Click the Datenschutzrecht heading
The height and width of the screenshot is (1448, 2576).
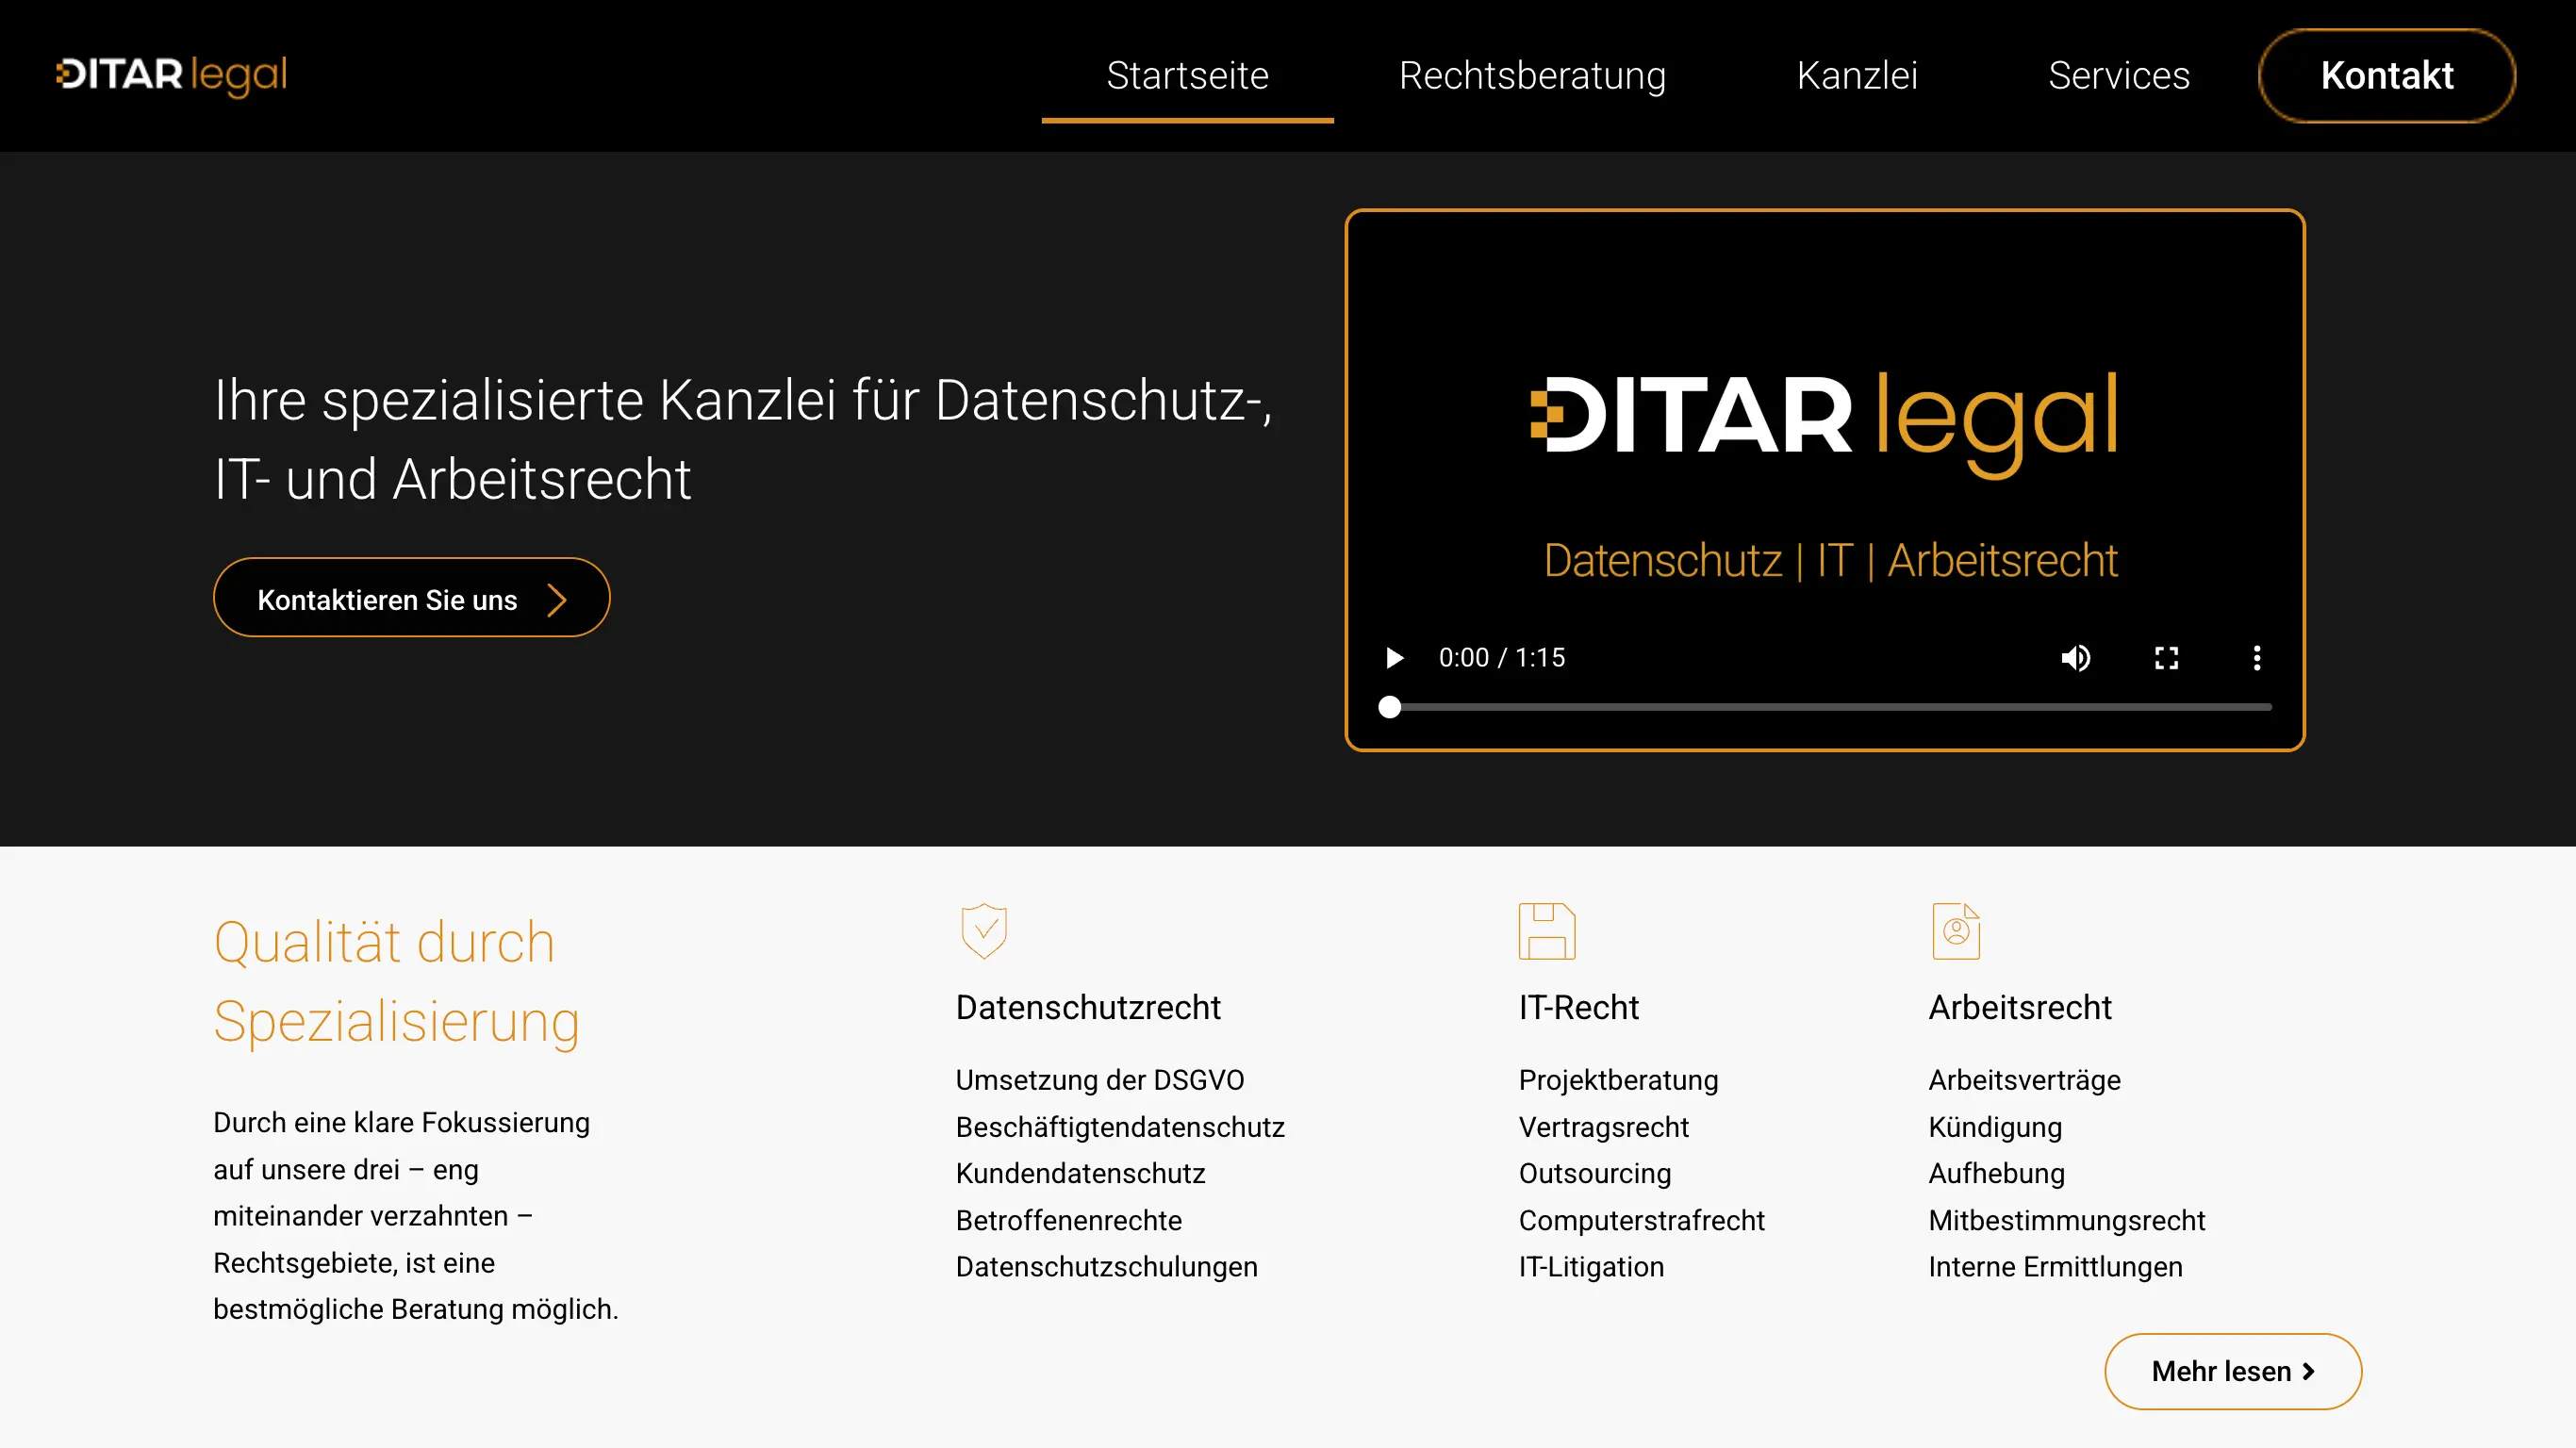1088,1007
